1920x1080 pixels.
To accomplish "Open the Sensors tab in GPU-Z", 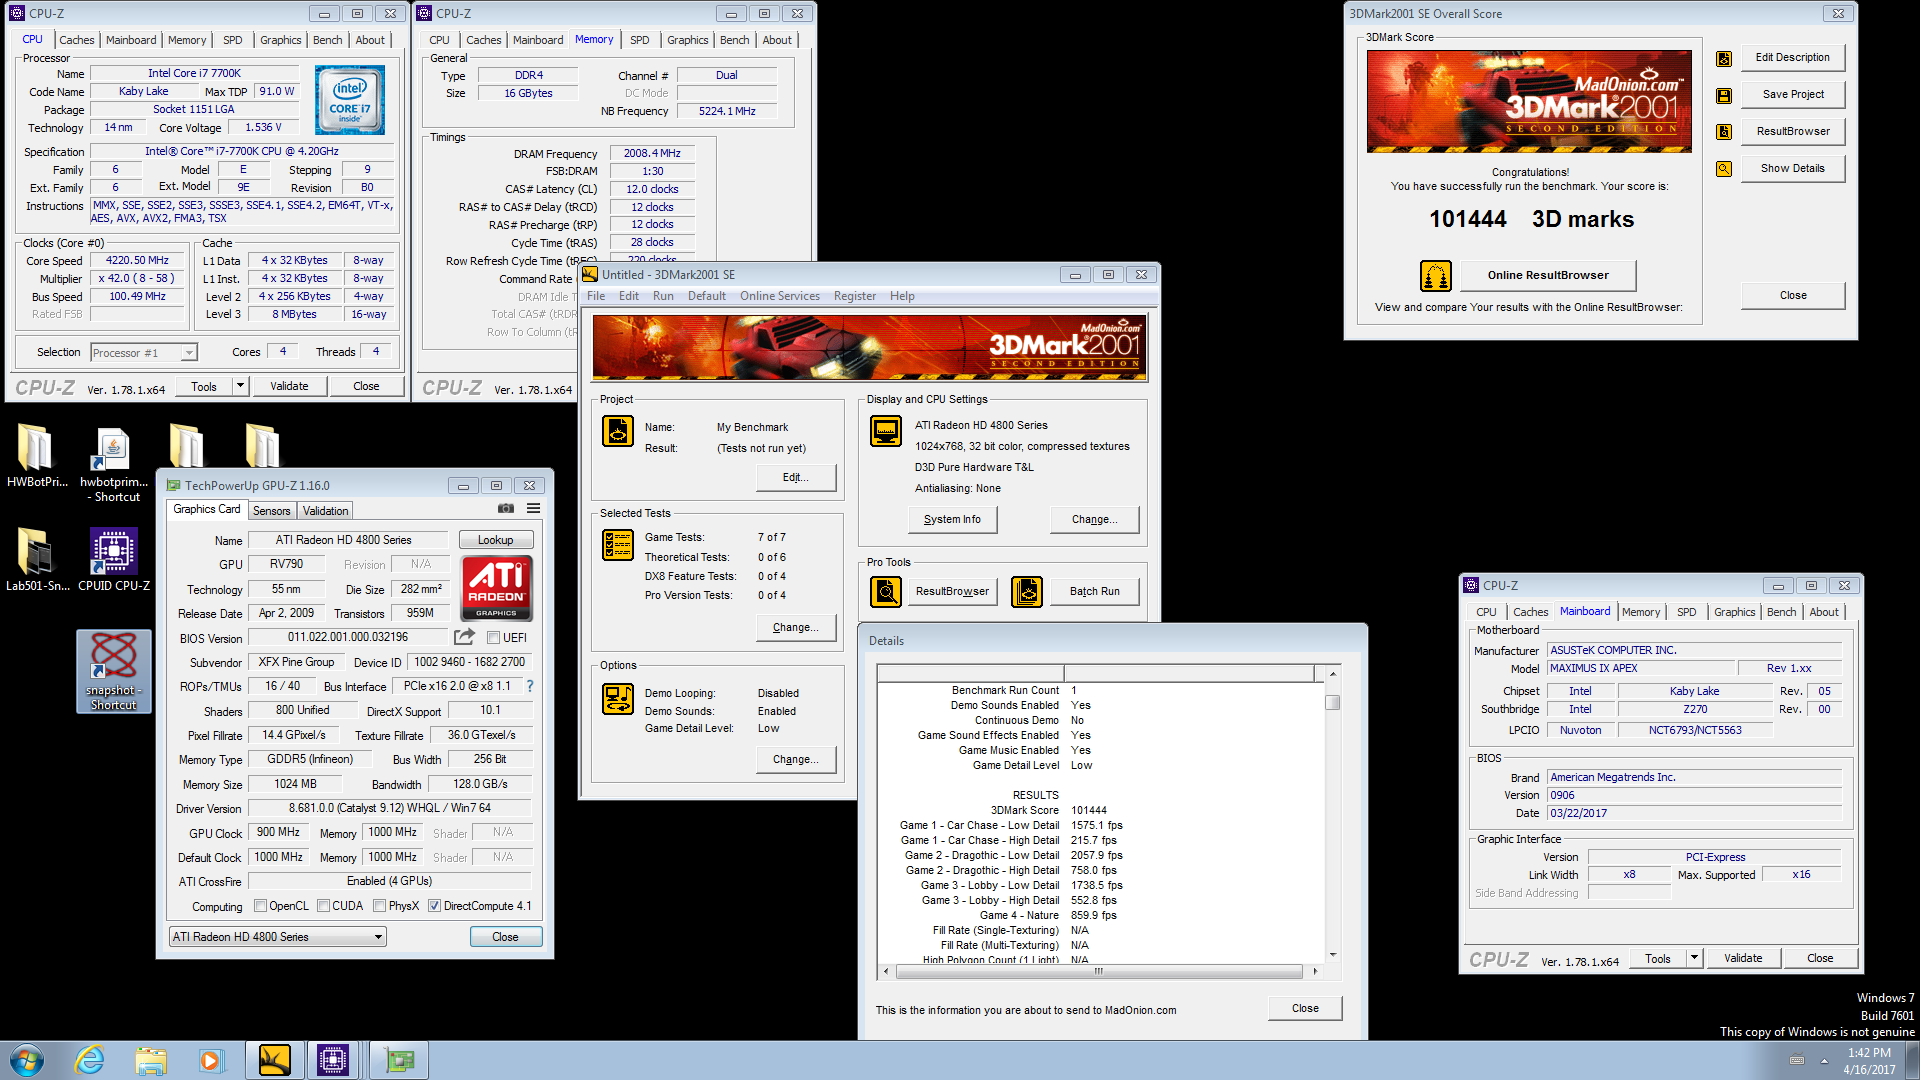I will point(271,511).
